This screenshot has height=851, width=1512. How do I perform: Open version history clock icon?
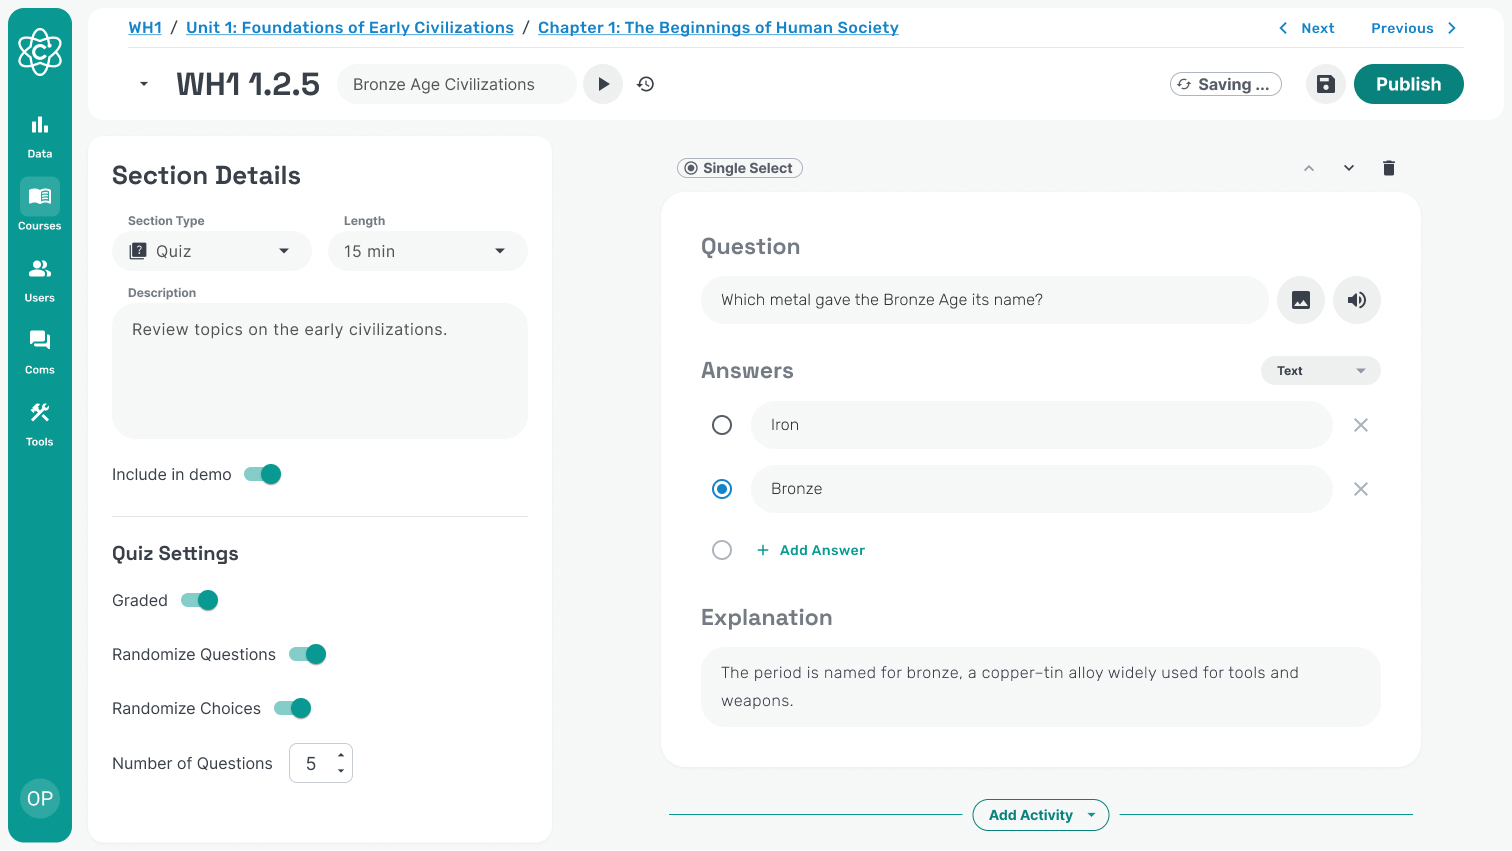pyautogui.click(x=646, y=84)
